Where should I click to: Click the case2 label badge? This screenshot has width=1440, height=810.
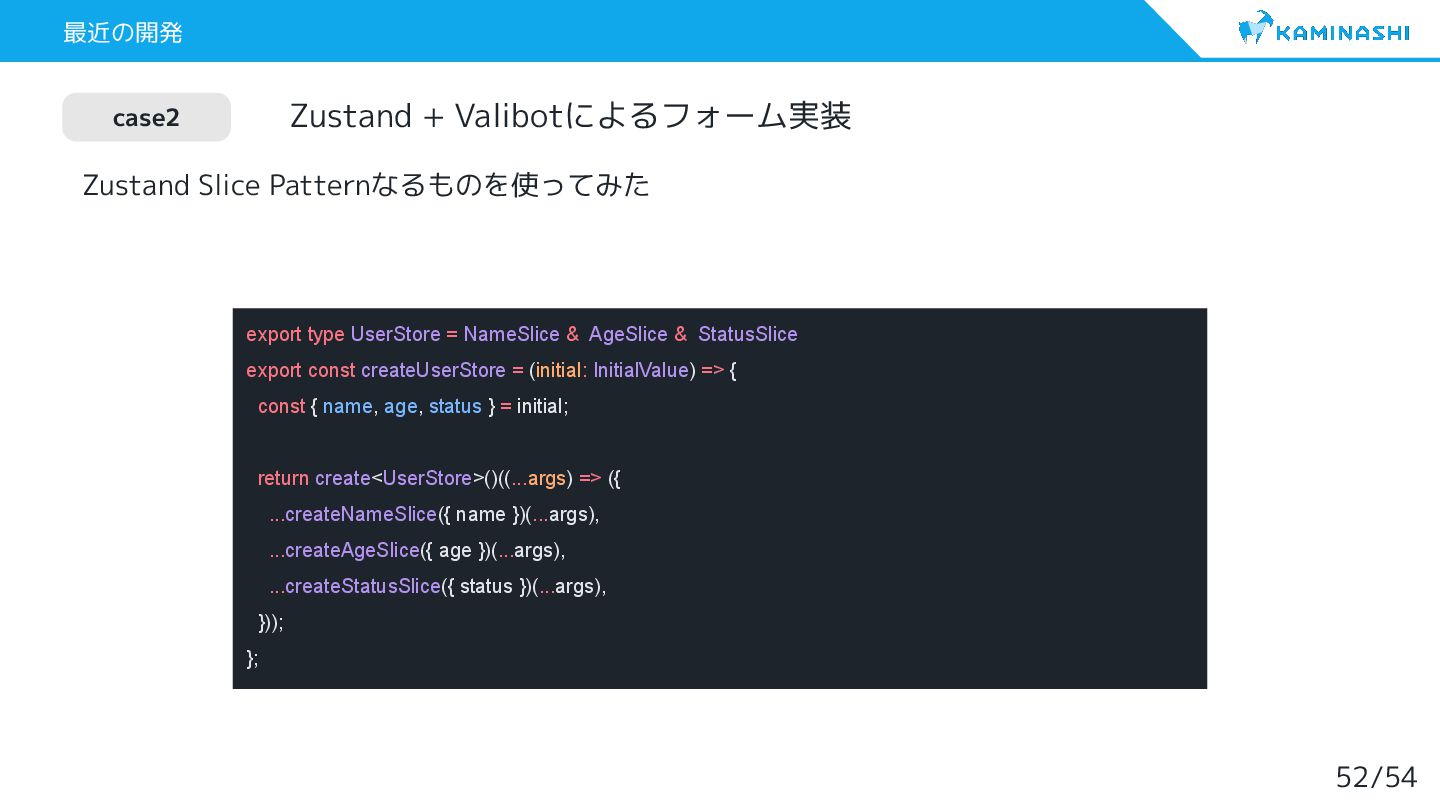(x=146, y=117)
